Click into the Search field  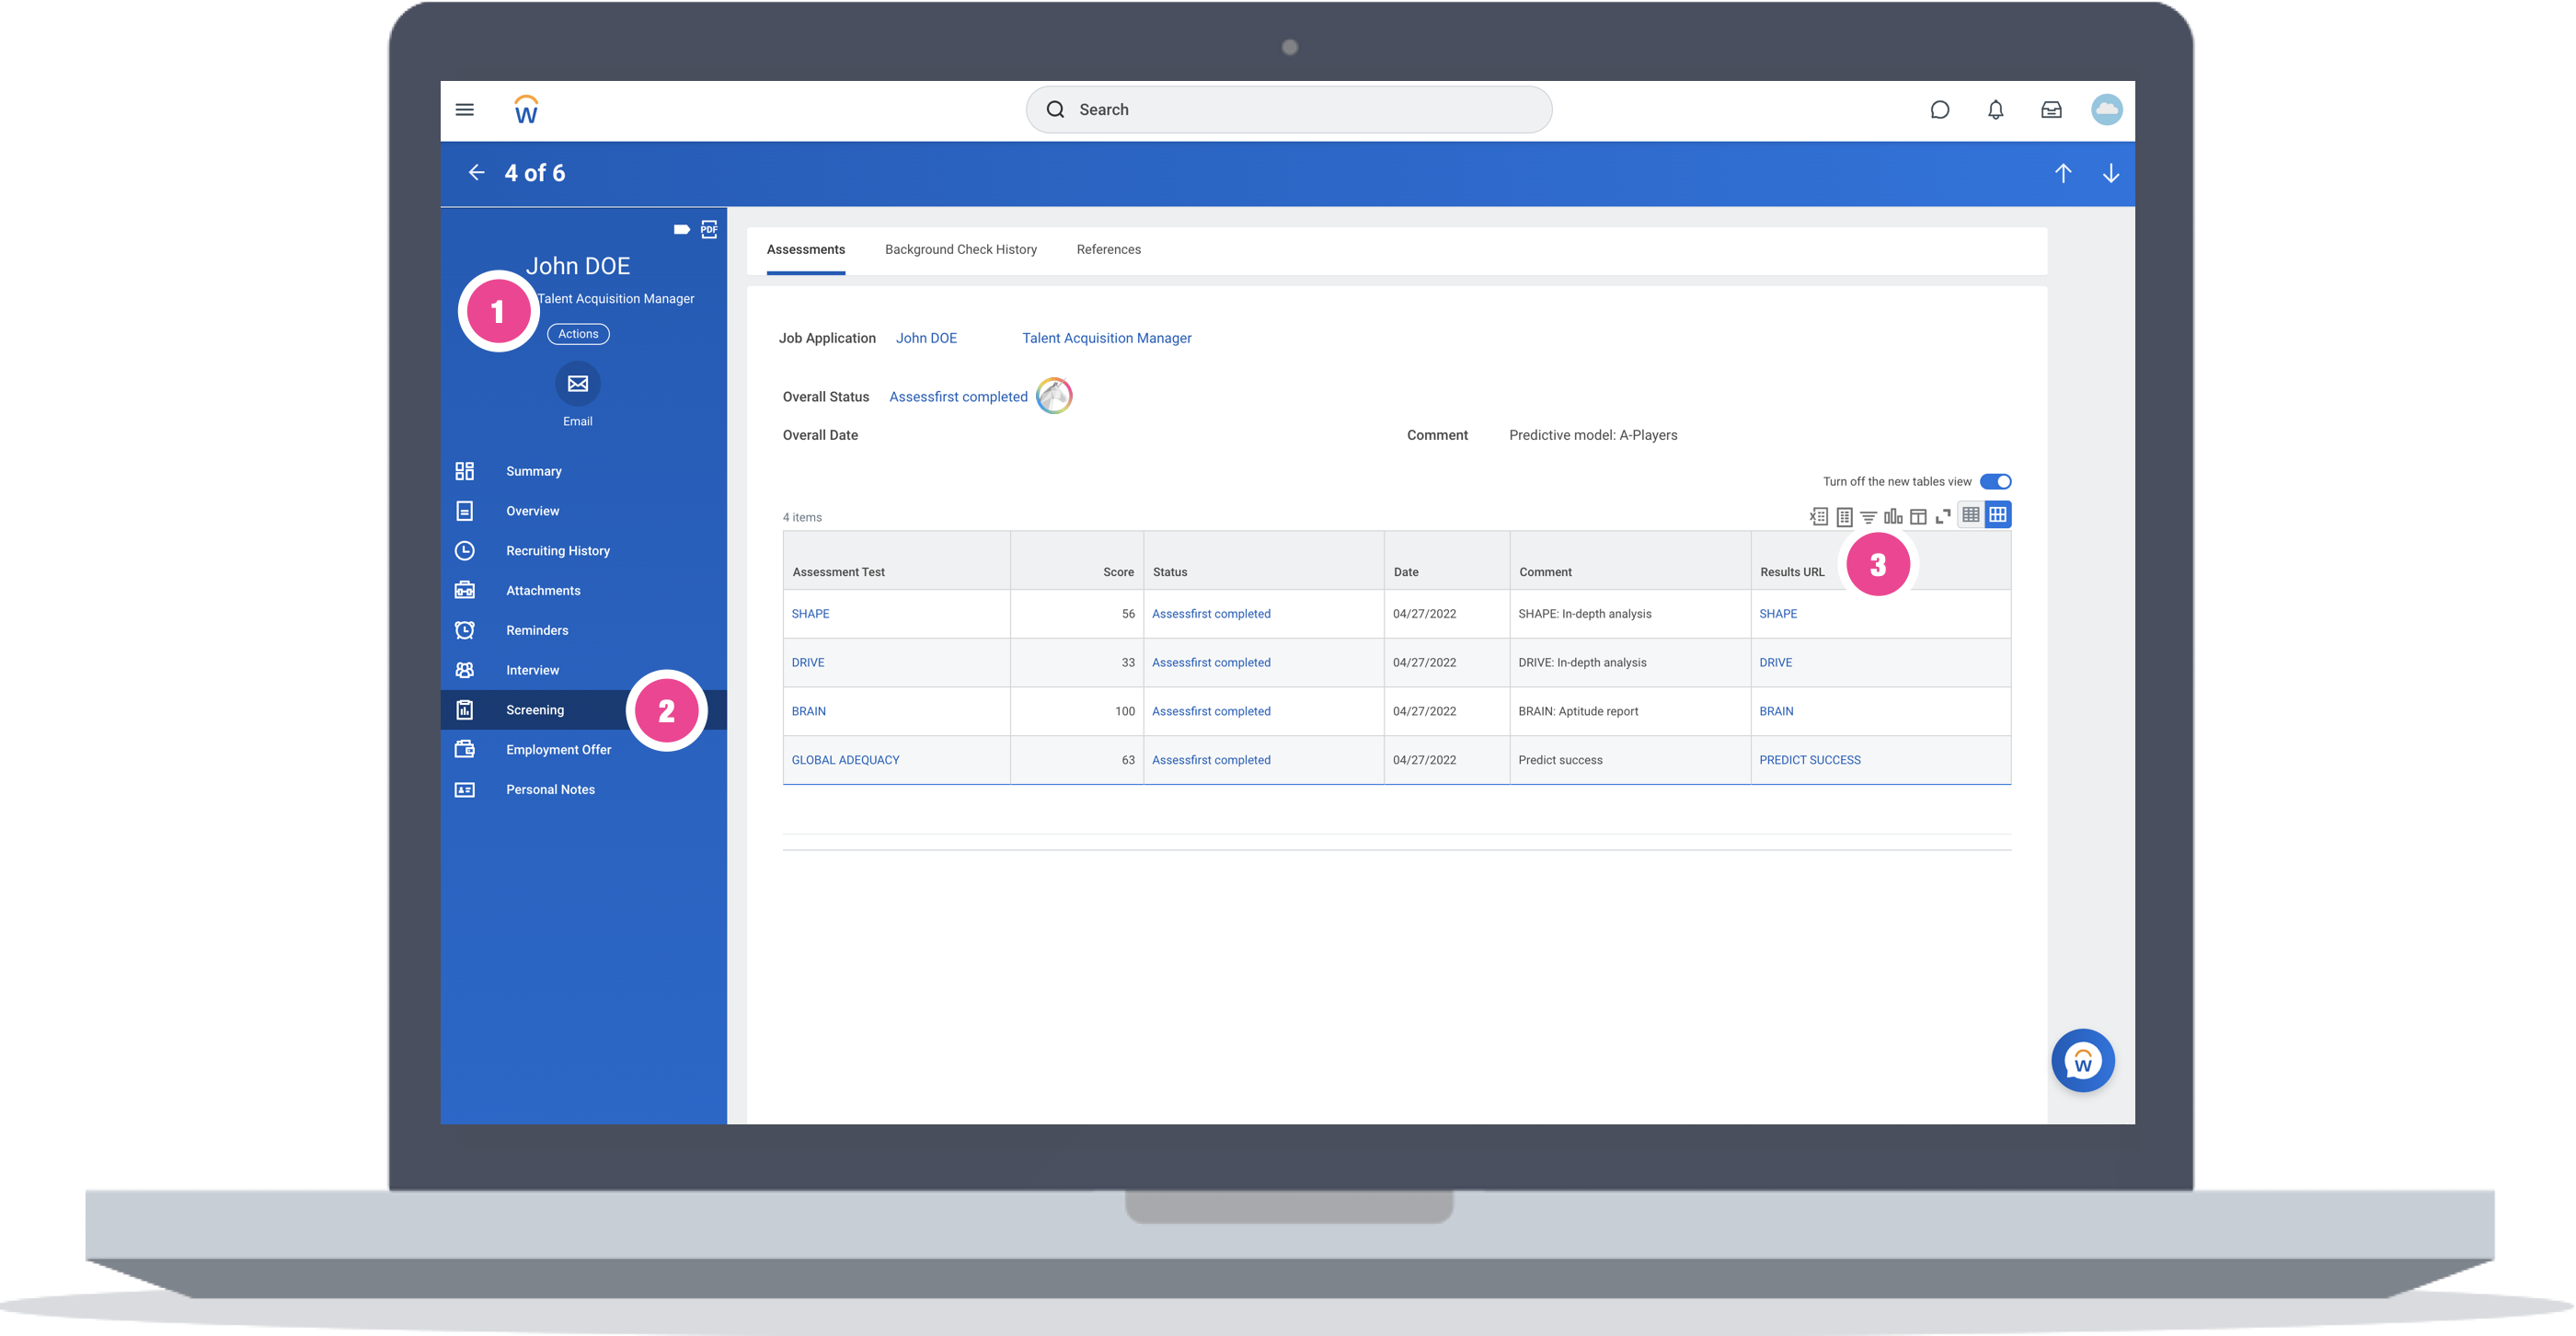(1288, 110)
